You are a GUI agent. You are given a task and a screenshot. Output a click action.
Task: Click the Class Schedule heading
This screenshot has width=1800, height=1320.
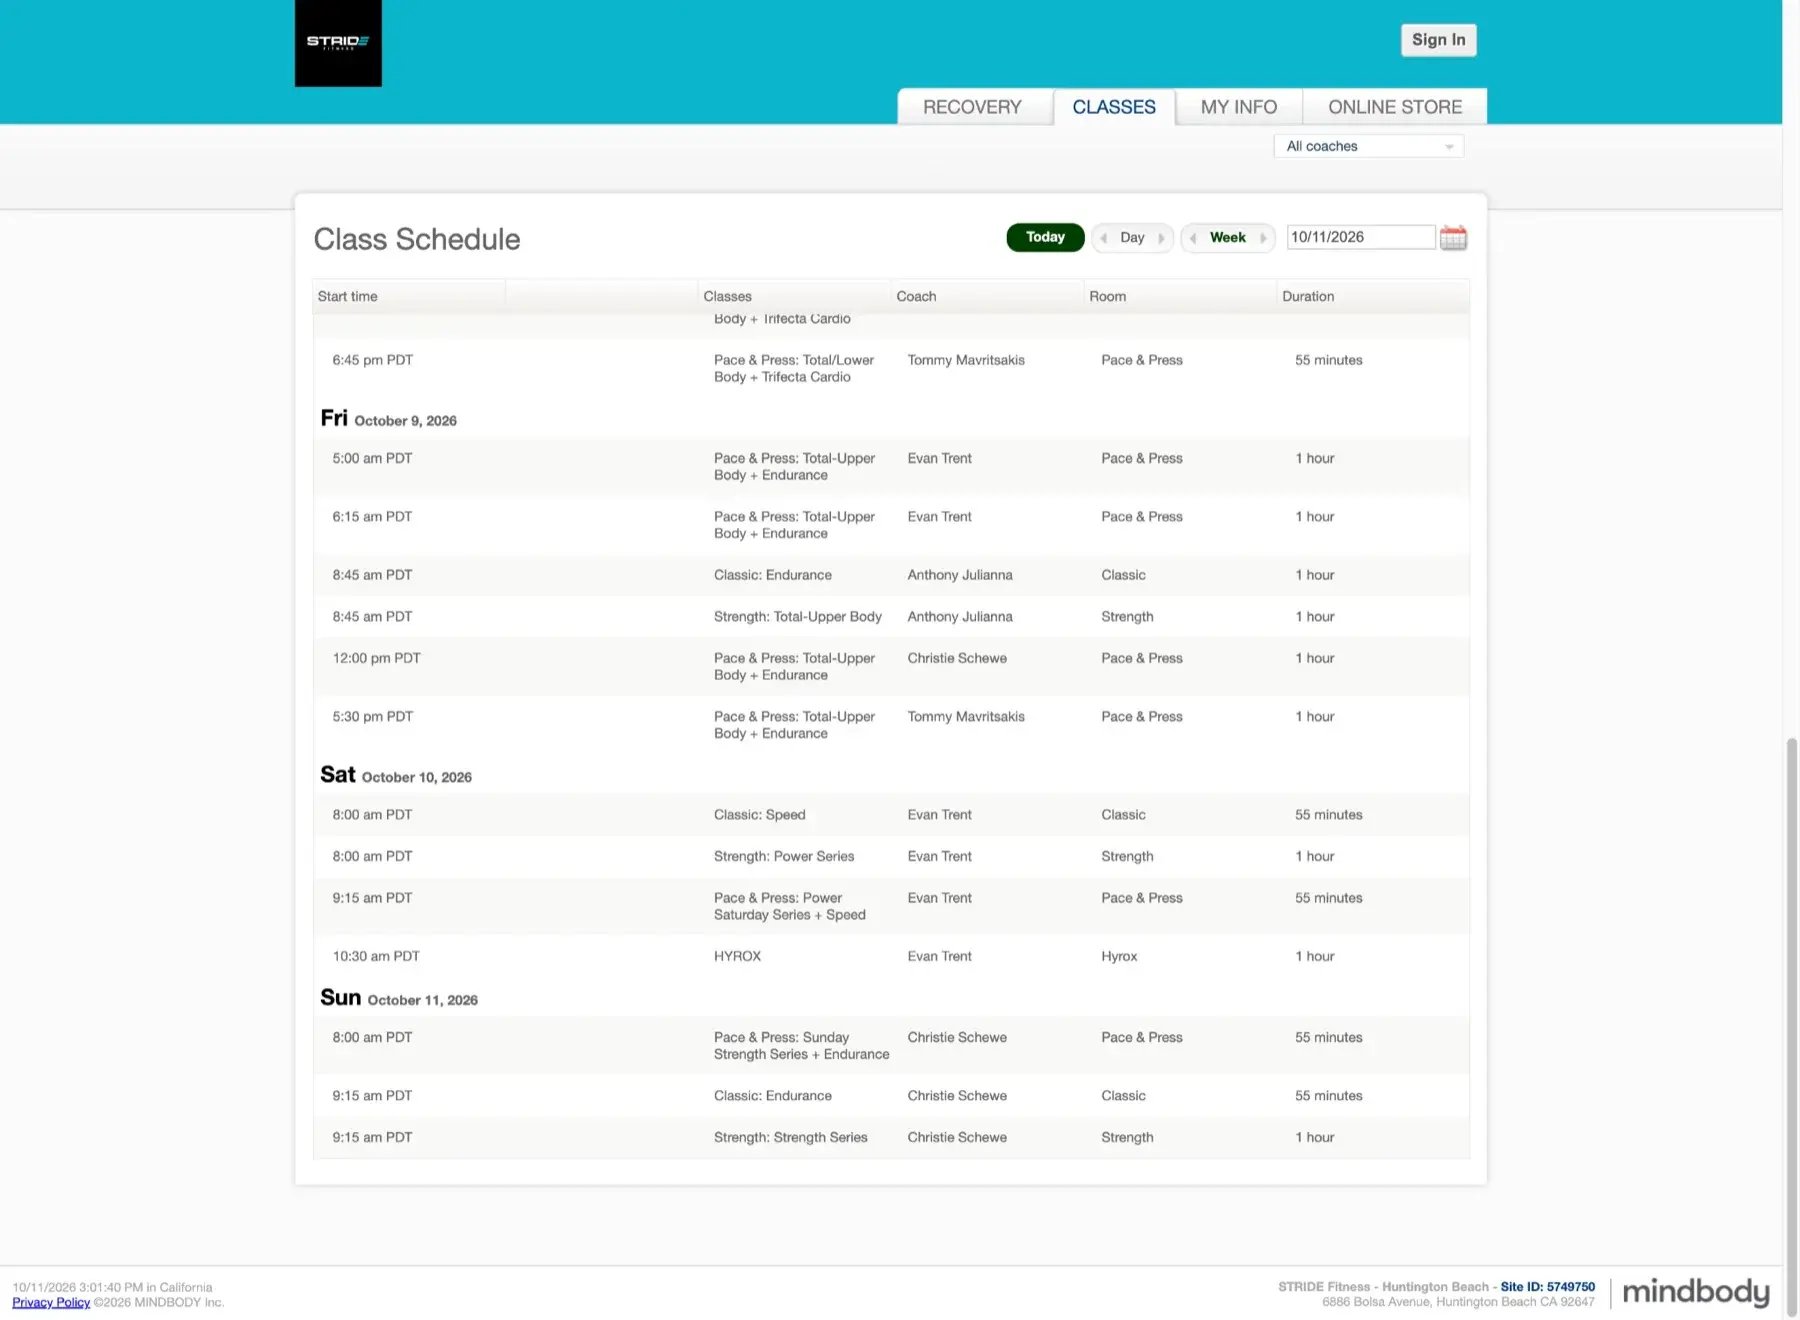coord(417,239)
